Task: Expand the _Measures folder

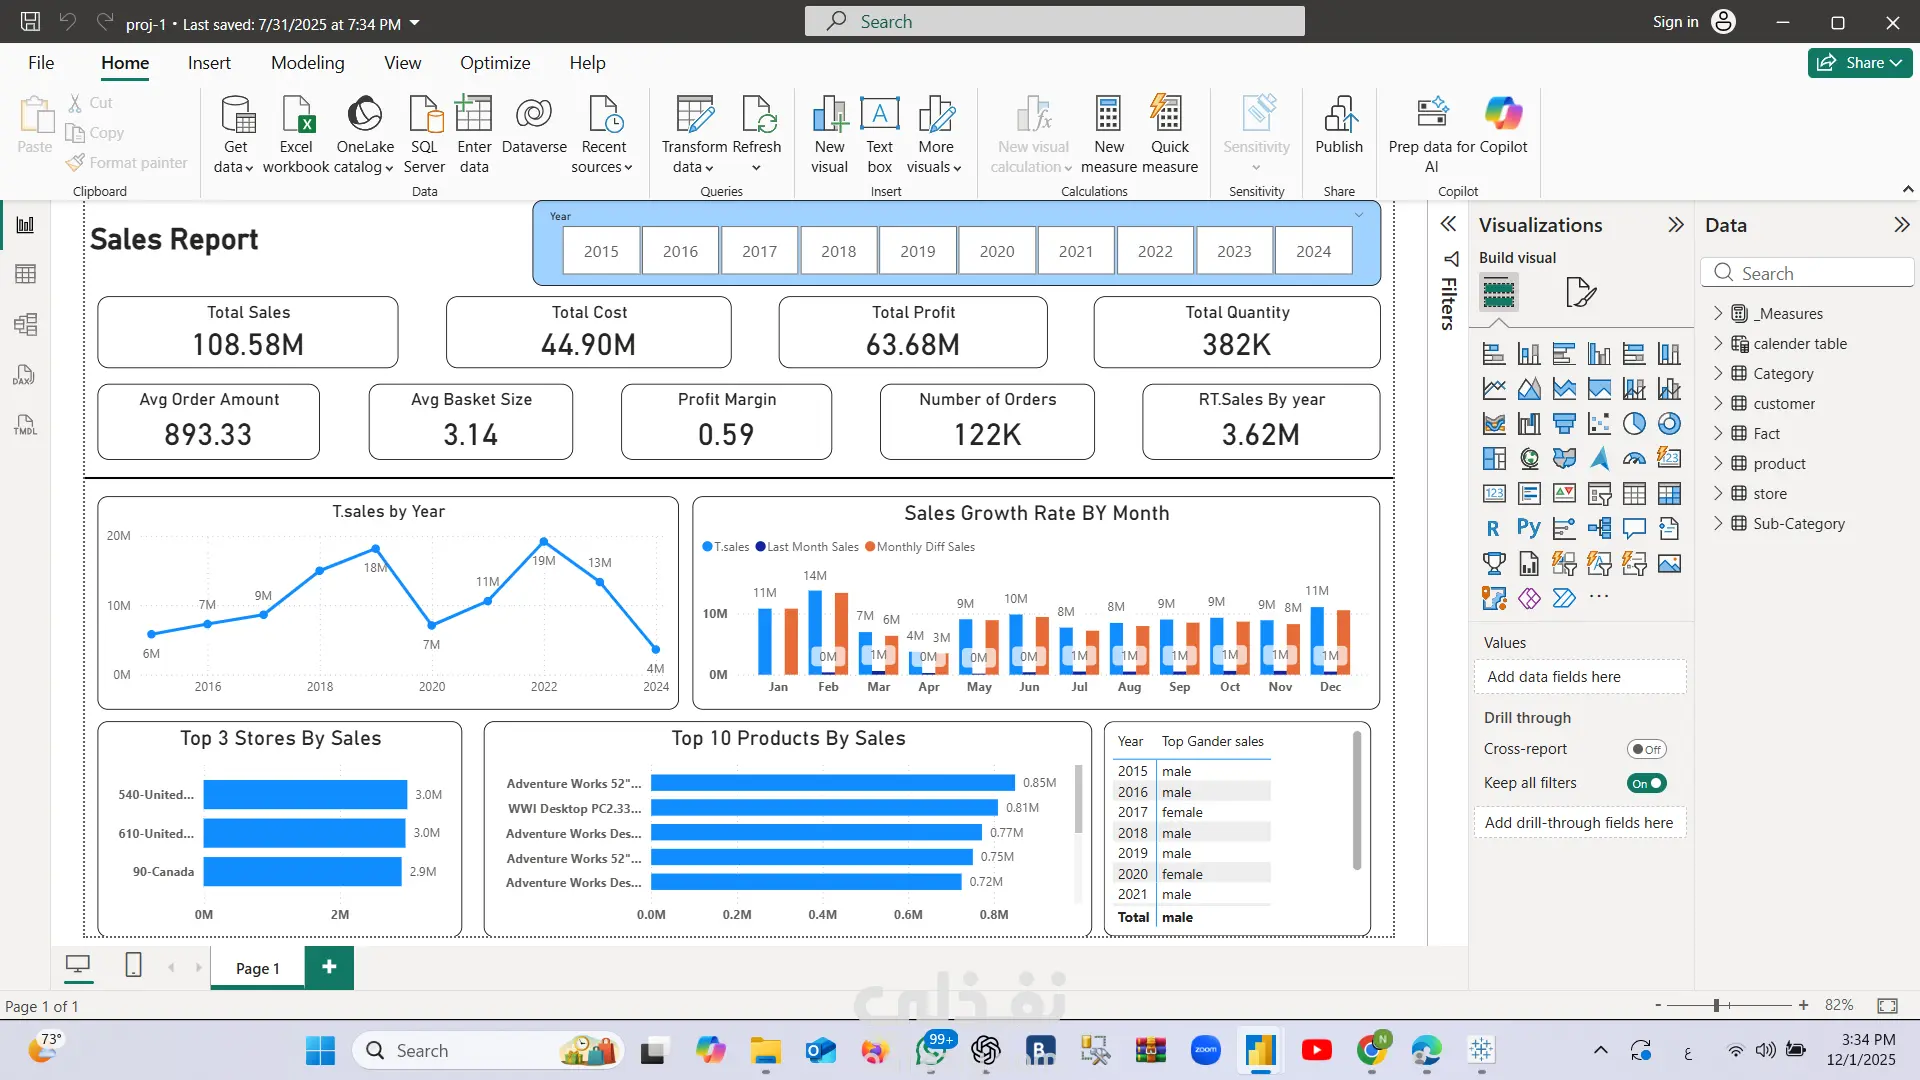Action: tap(1718, 313)
